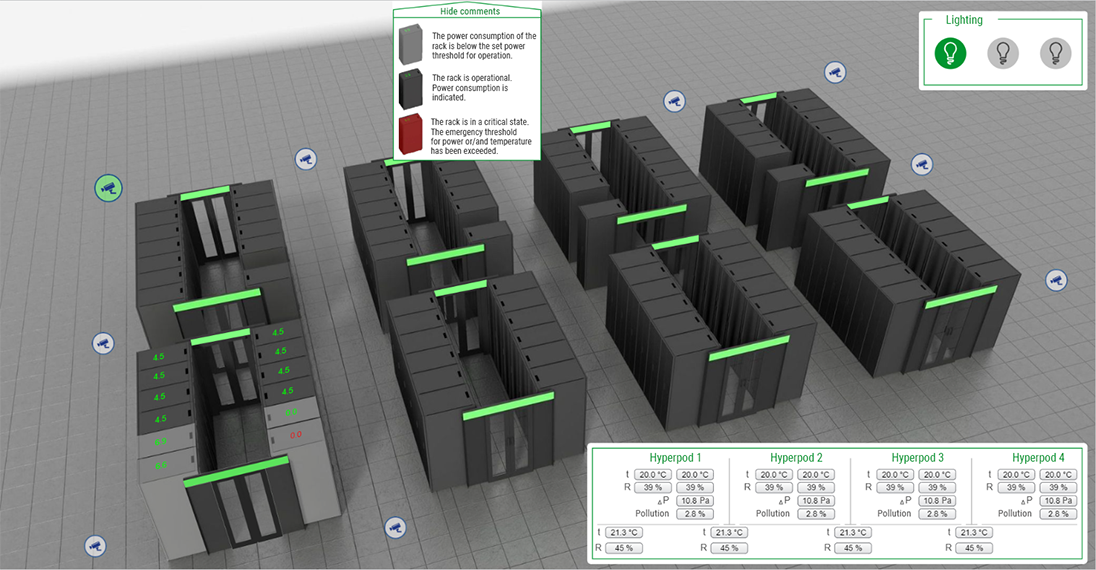Switch to the middle lighting bulb mode
The width and height of the screenshot is (1096, 570).
[1003, 53]
